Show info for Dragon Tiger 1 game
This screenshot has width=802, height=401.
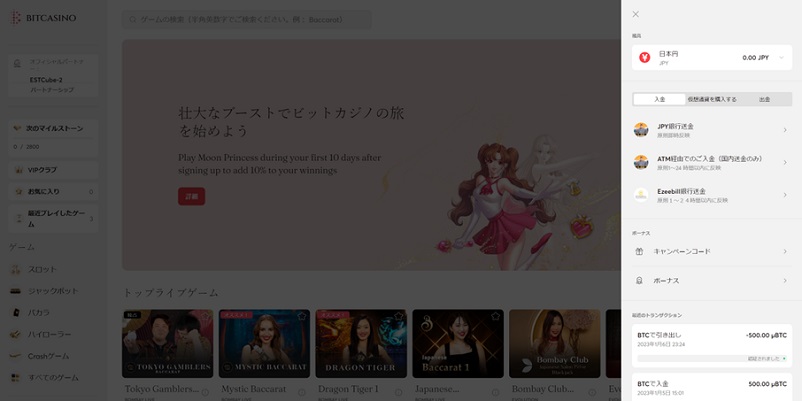point(398,392)
